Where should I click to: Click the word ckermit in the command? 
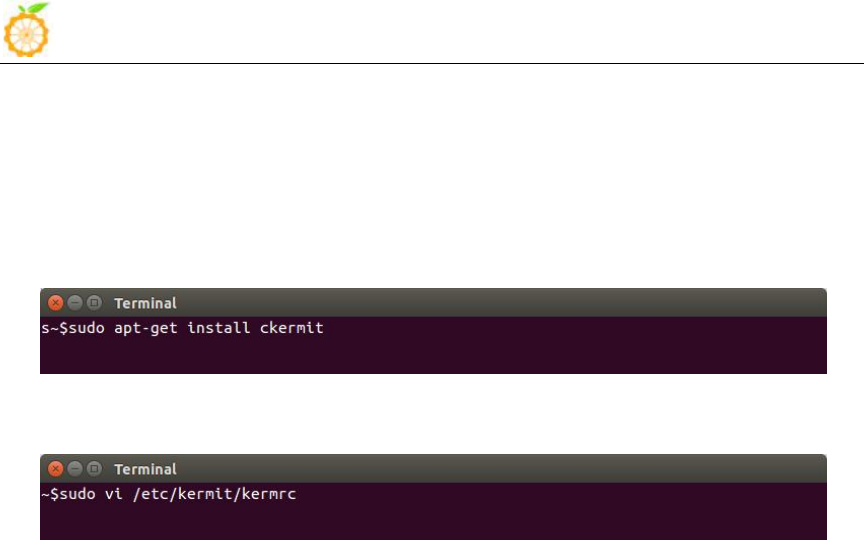pyautogui.click(x=291, y=328)
